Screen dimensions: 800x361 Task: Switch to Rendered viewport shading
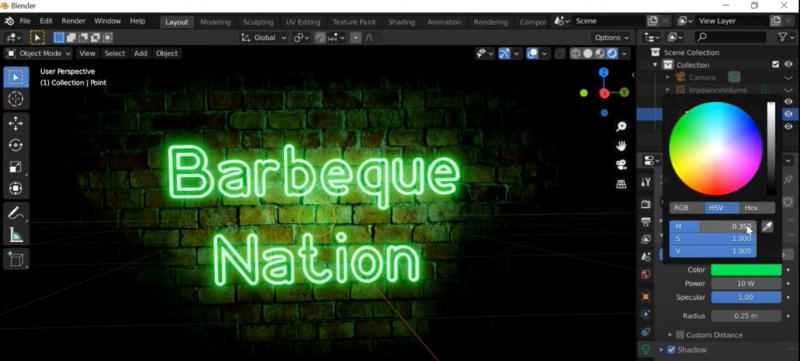pyautogui.click(x=612, y=54)
